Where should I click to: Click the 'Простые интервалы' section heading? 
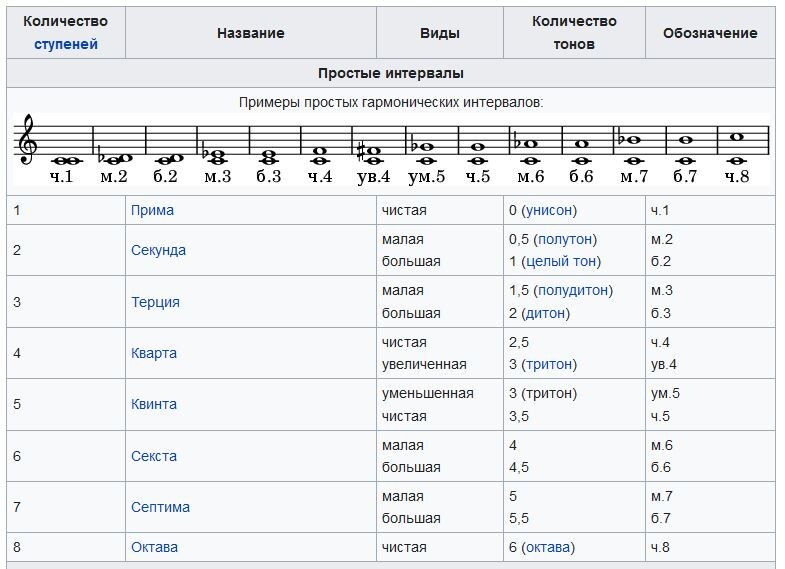coord(391,74)
